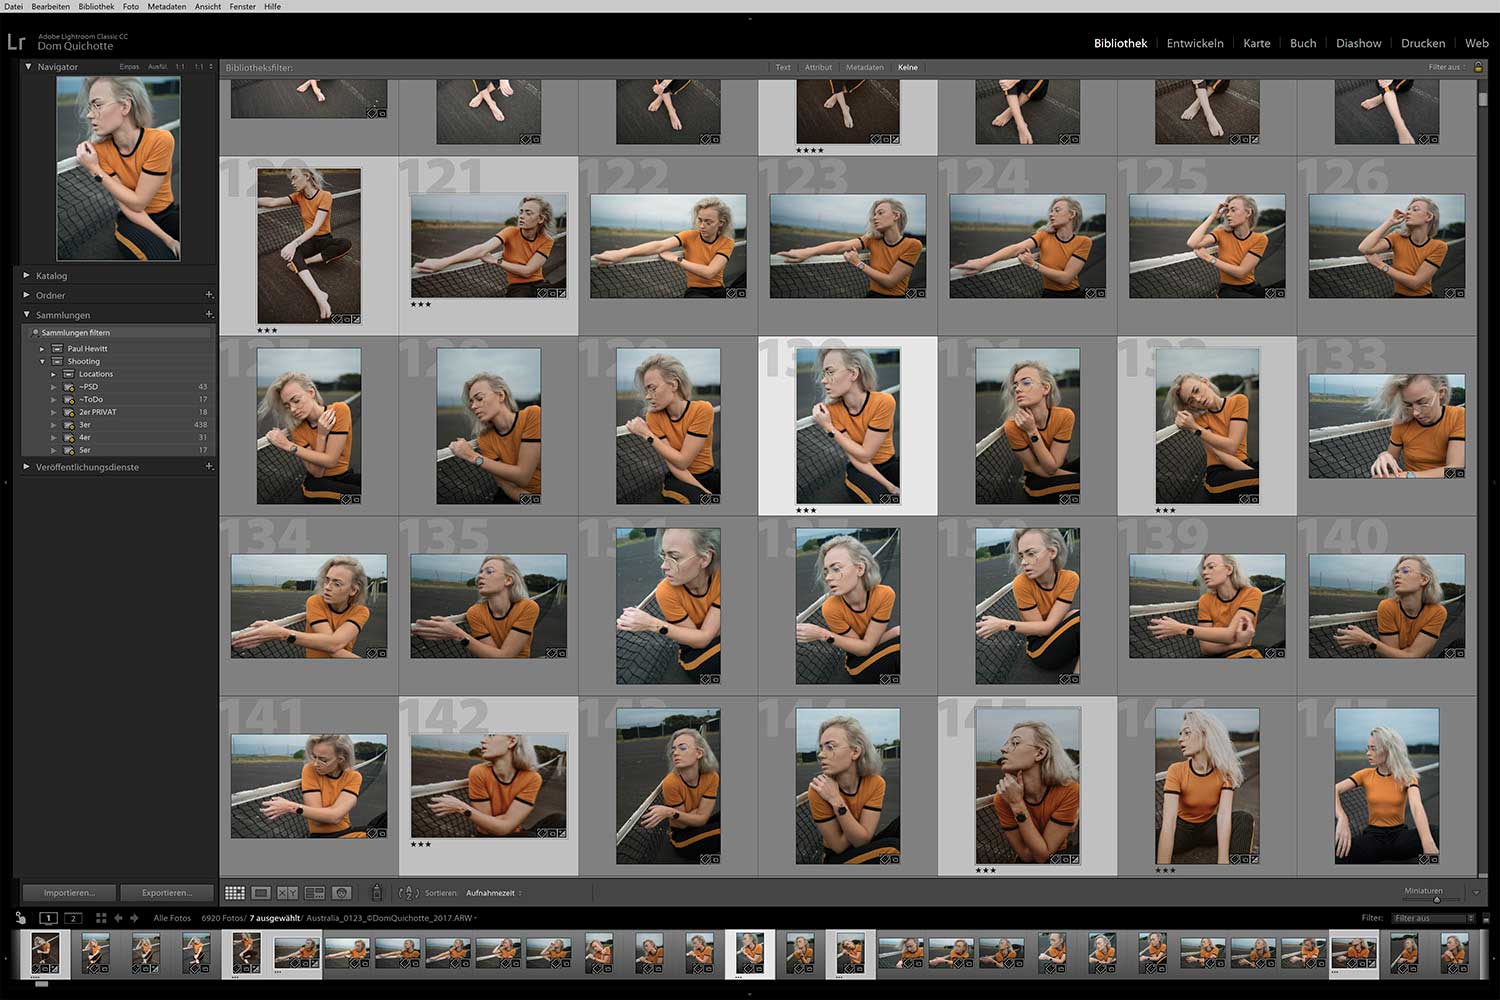Screen dimensions: 1500x1000
Task: Switch to loupe view icon
Action: point(261,893)
